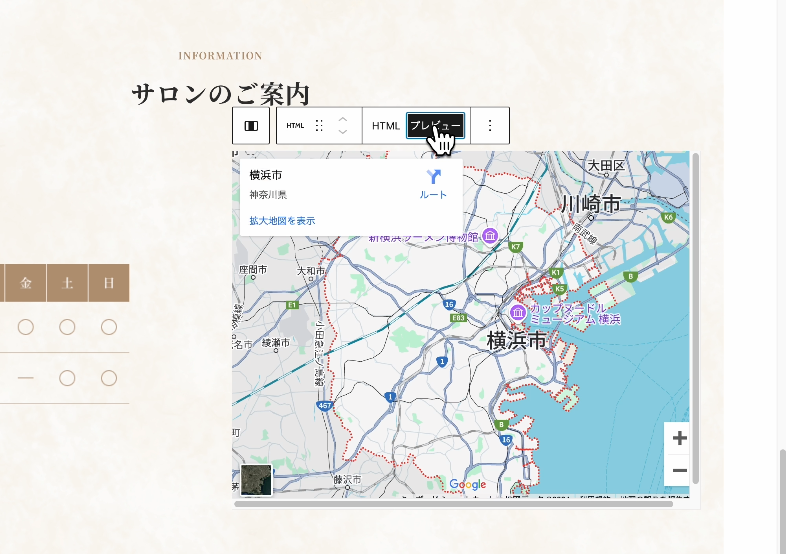The width and height of the screenshot is (786, 554).
Task: Click the Google logo on the map
Action: [467, 485]
